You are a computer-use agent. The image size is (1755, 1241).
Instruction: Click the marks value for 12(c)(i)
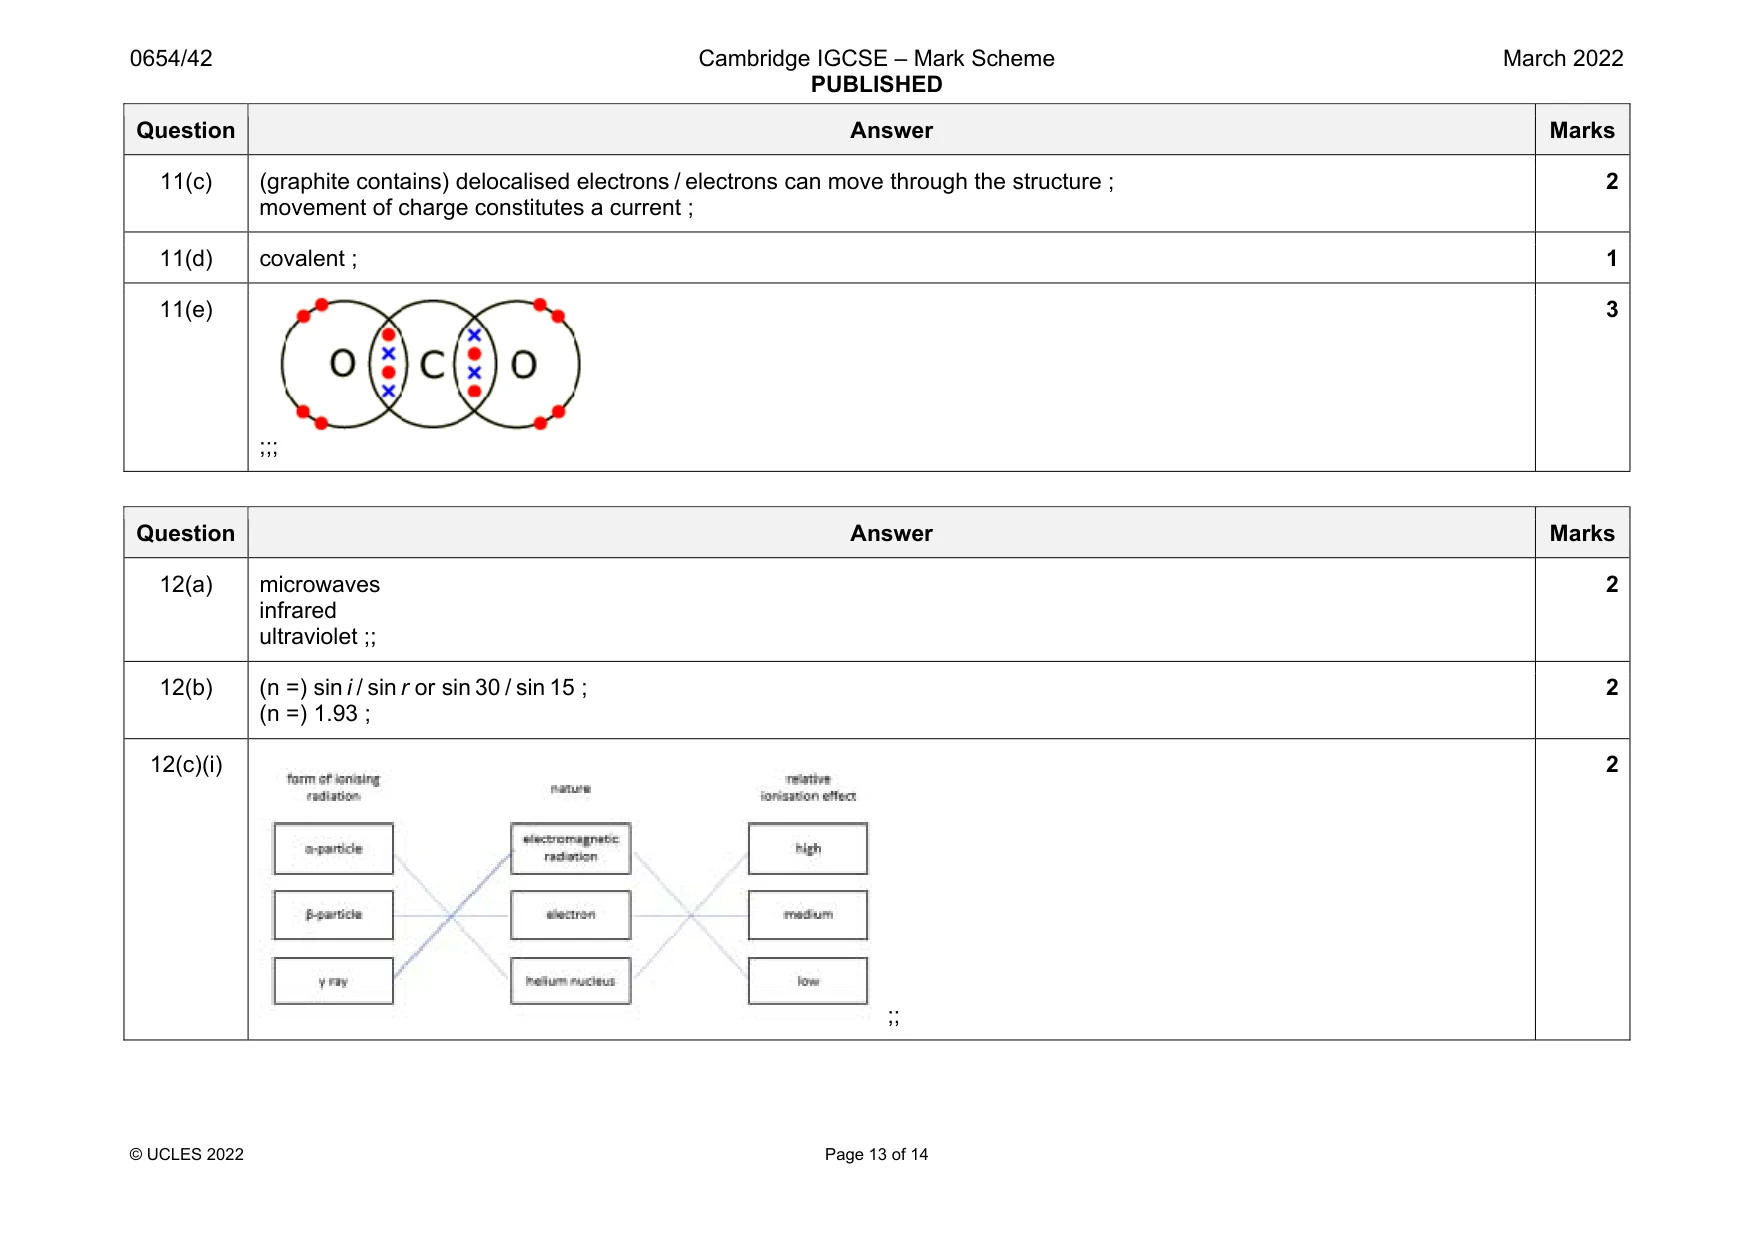(1612, 764)
